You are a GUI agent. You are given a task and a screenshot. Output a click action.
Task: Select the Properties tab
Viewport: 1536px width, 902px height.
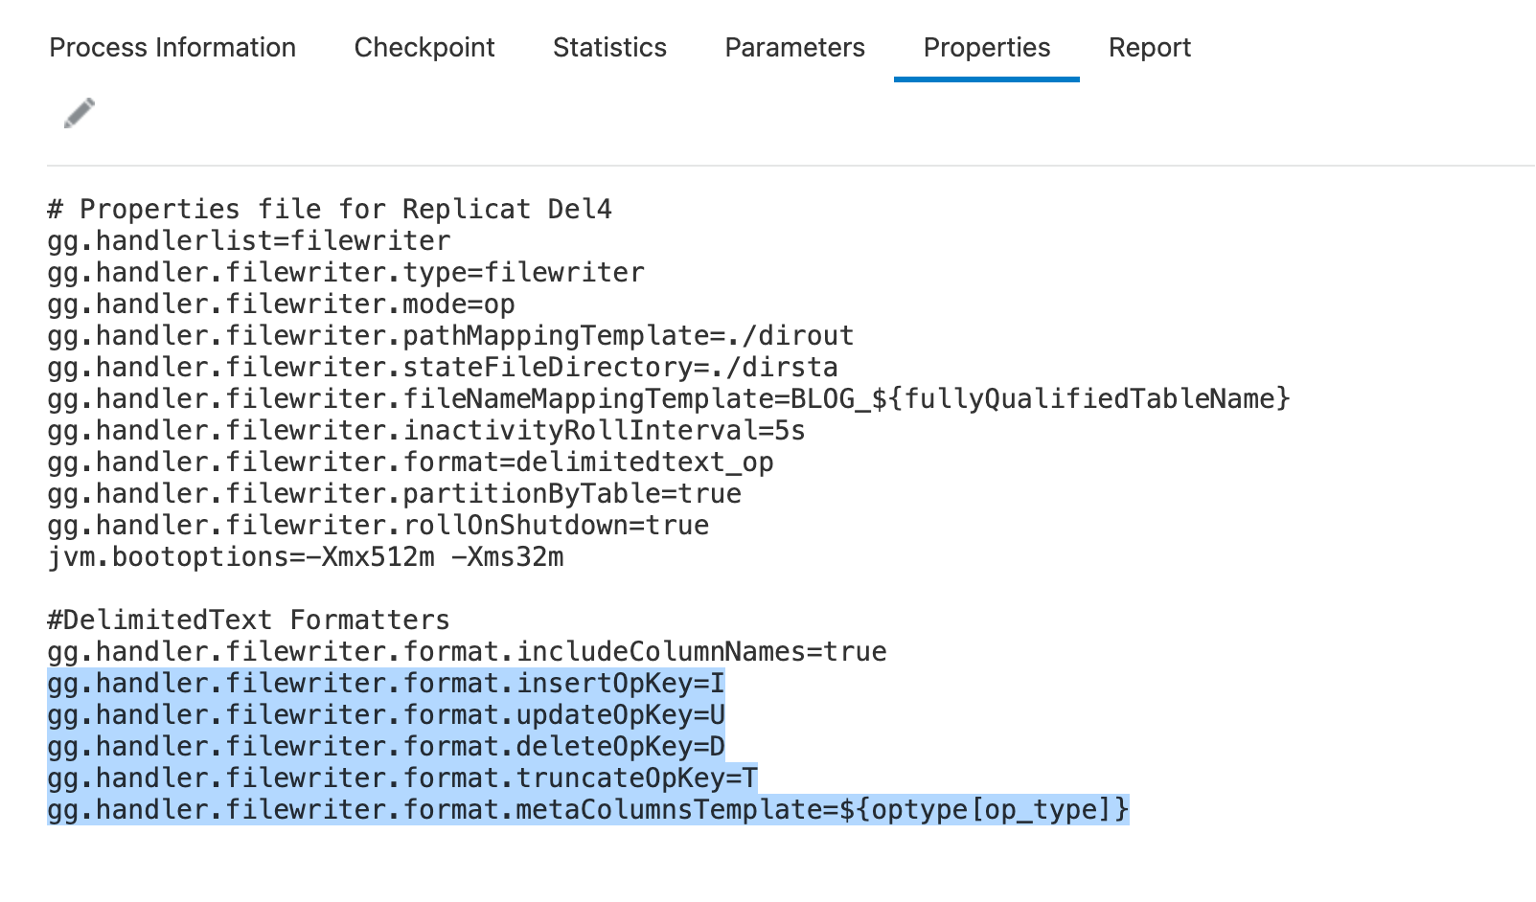point(986,48)
